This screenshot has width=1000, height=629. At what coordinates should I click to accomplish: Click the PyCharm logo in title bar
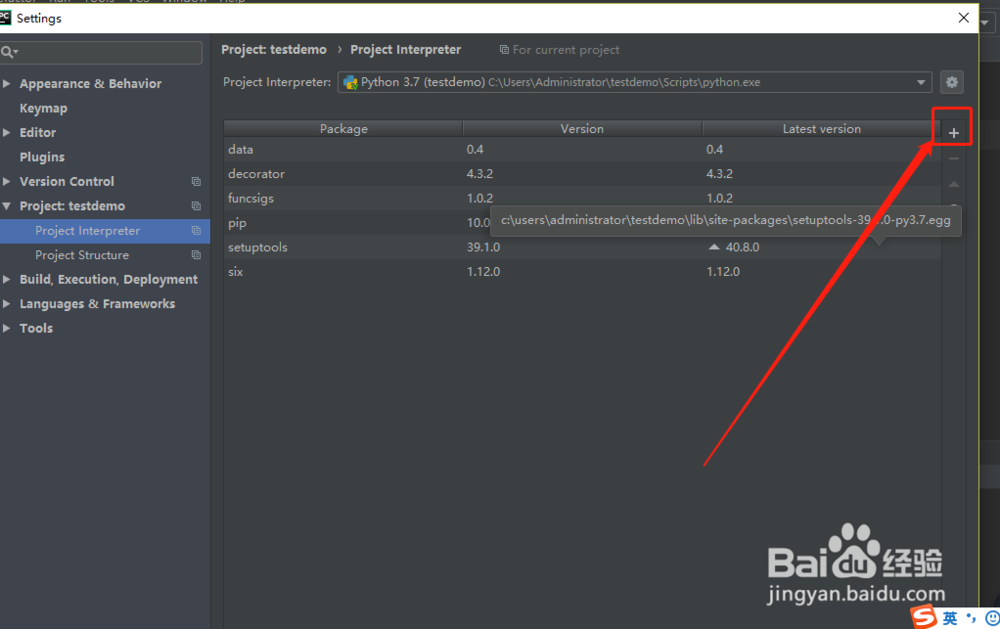coord(5,17)
